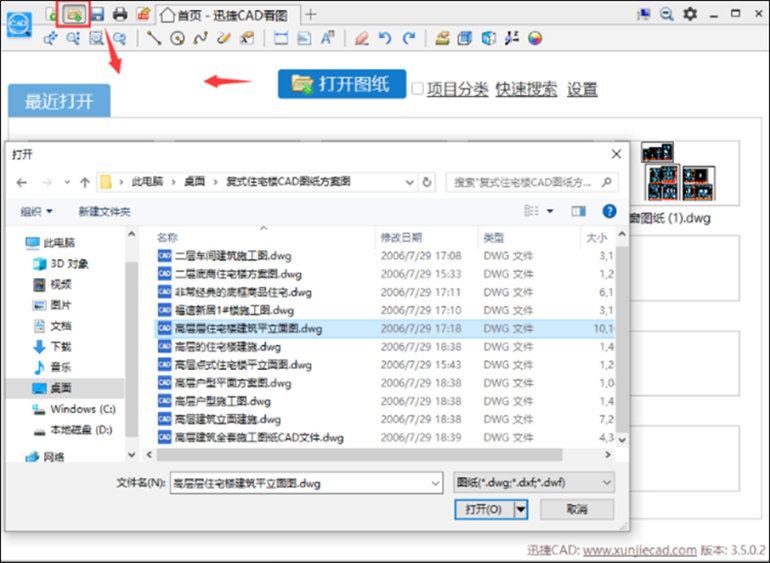Viewport: 770px width, 563px height.
Task: Expand the file name combo box arrow
Action: pos(435,483)
